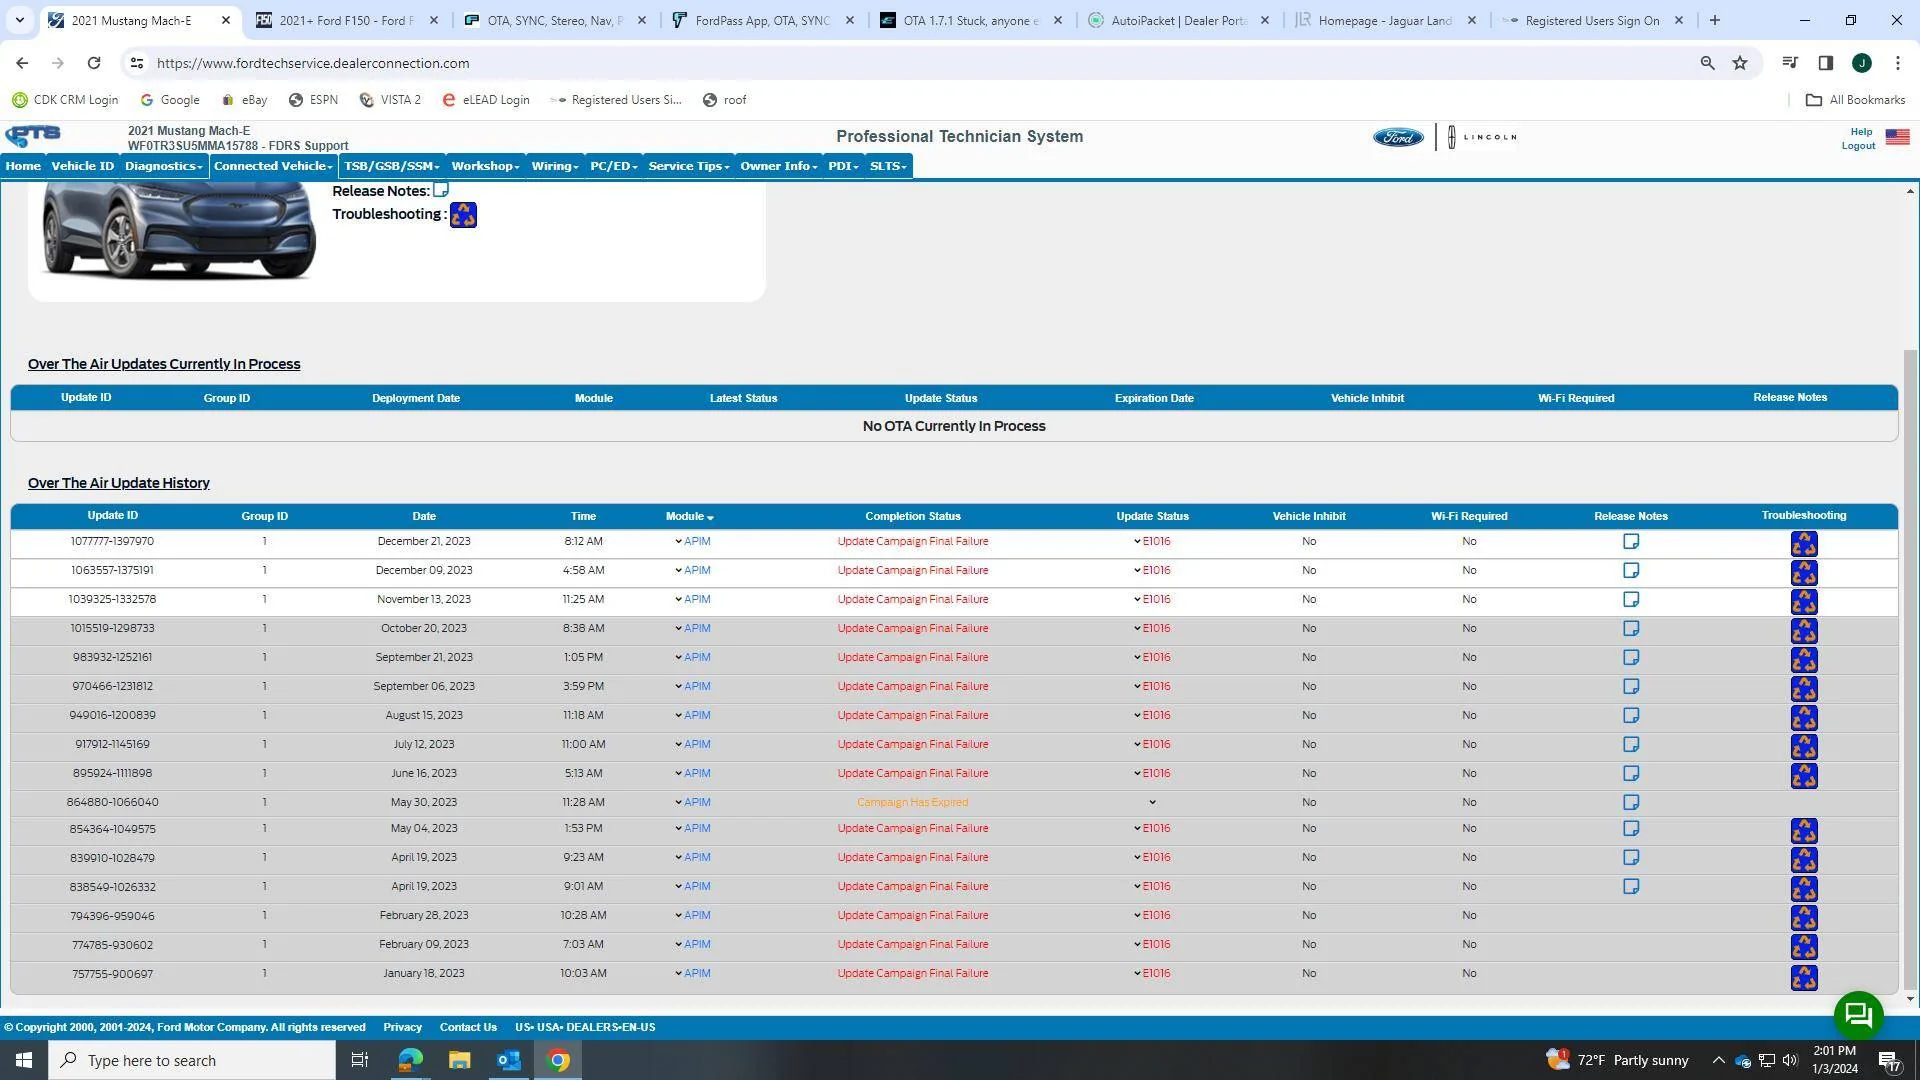Expand the TSB/GSB/SSM menu

(392, 166)
